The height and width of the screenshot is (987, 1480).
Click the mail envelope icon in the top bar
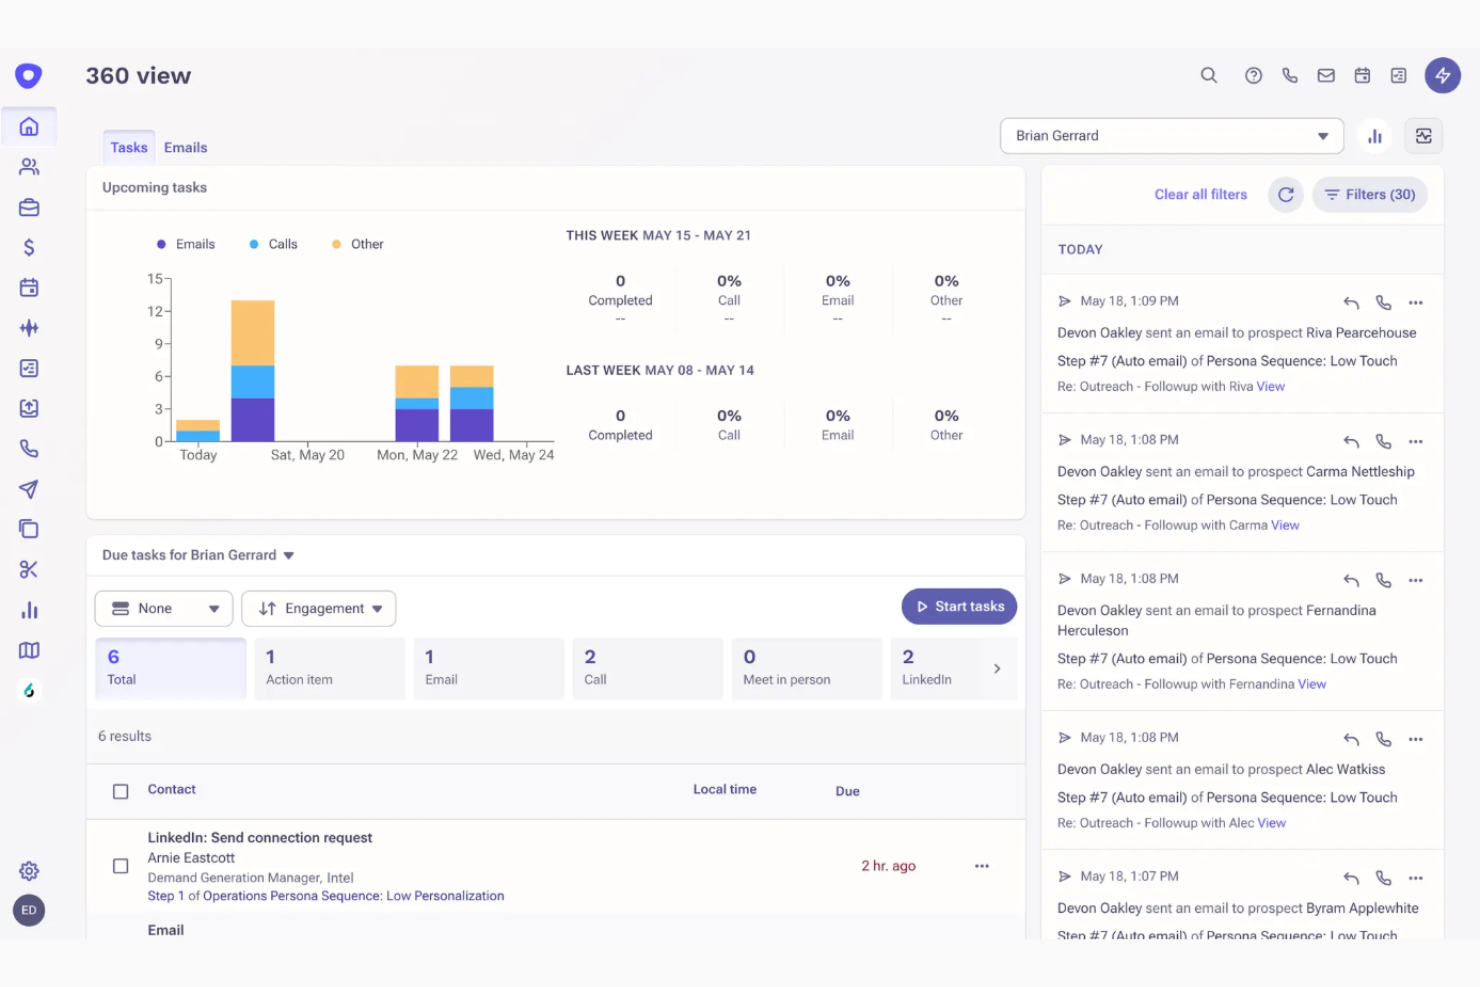pos(1326,75)
